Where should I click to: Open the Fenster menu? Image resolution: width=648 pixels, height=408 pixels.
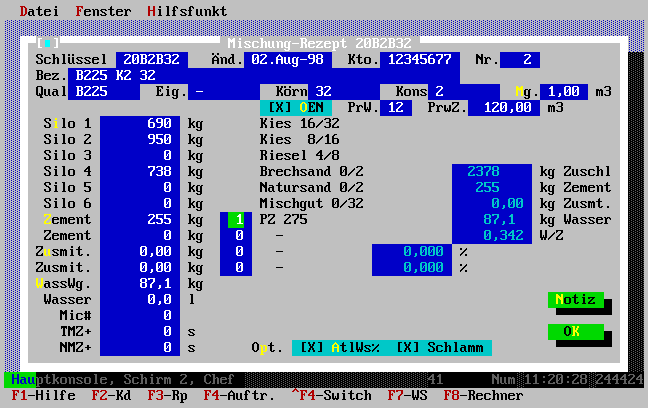pos(103,11)
